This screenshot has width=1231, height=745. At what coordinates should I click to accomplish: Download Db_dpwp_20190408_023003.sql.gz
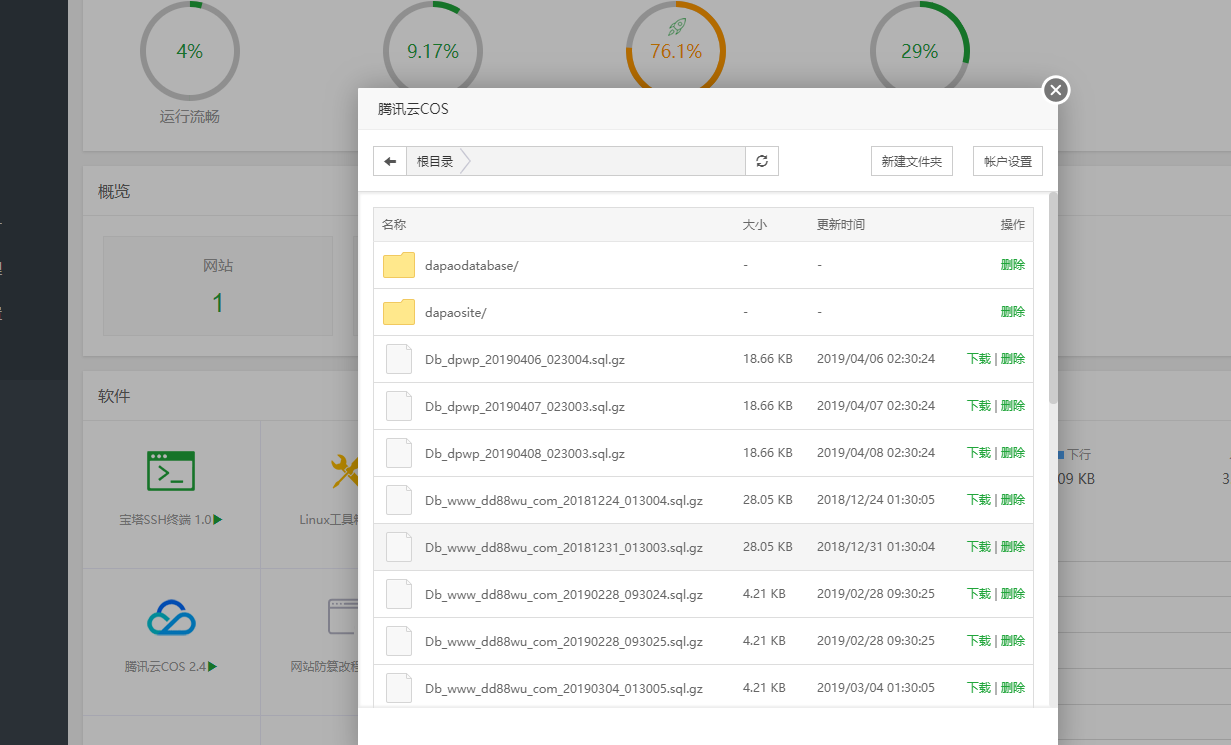pyautogui.click(x=979, y=453)
